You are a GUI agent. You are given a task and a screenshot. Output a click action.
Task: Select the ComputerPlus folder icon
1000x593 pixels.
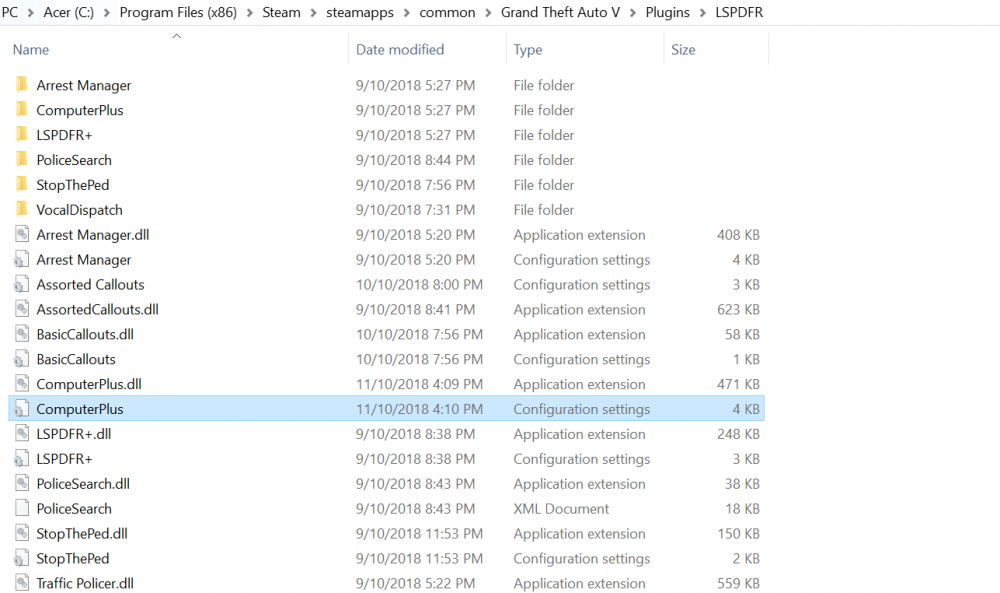pos(22,110)
